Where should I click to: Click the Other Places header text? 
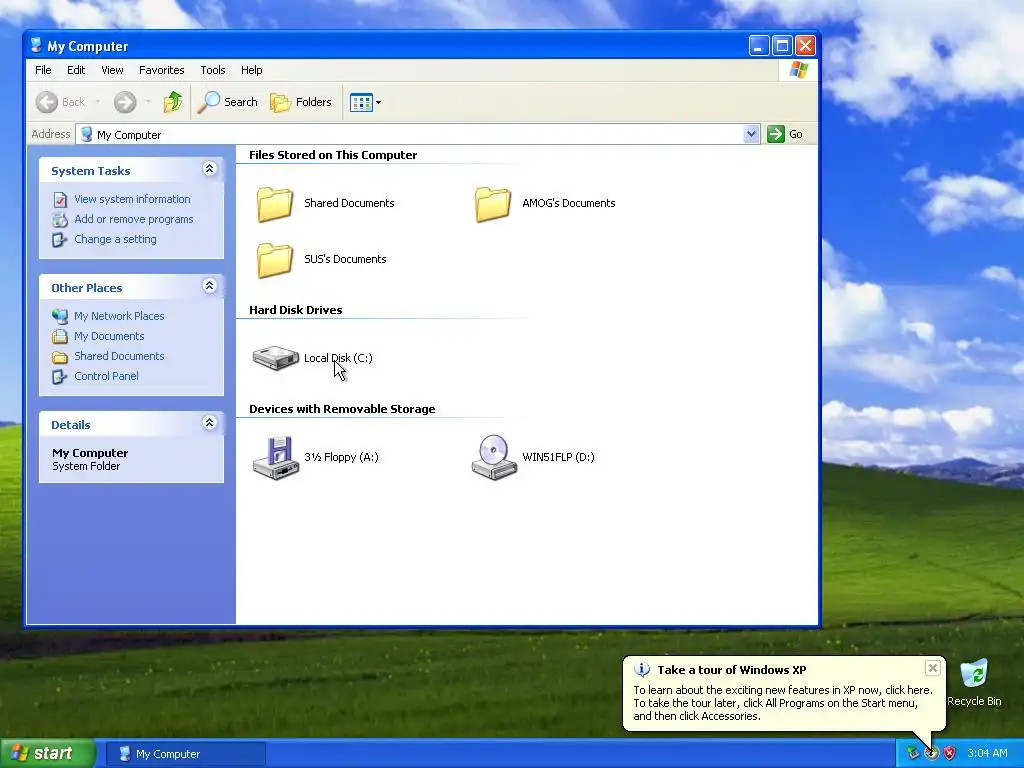click(87, 288)
